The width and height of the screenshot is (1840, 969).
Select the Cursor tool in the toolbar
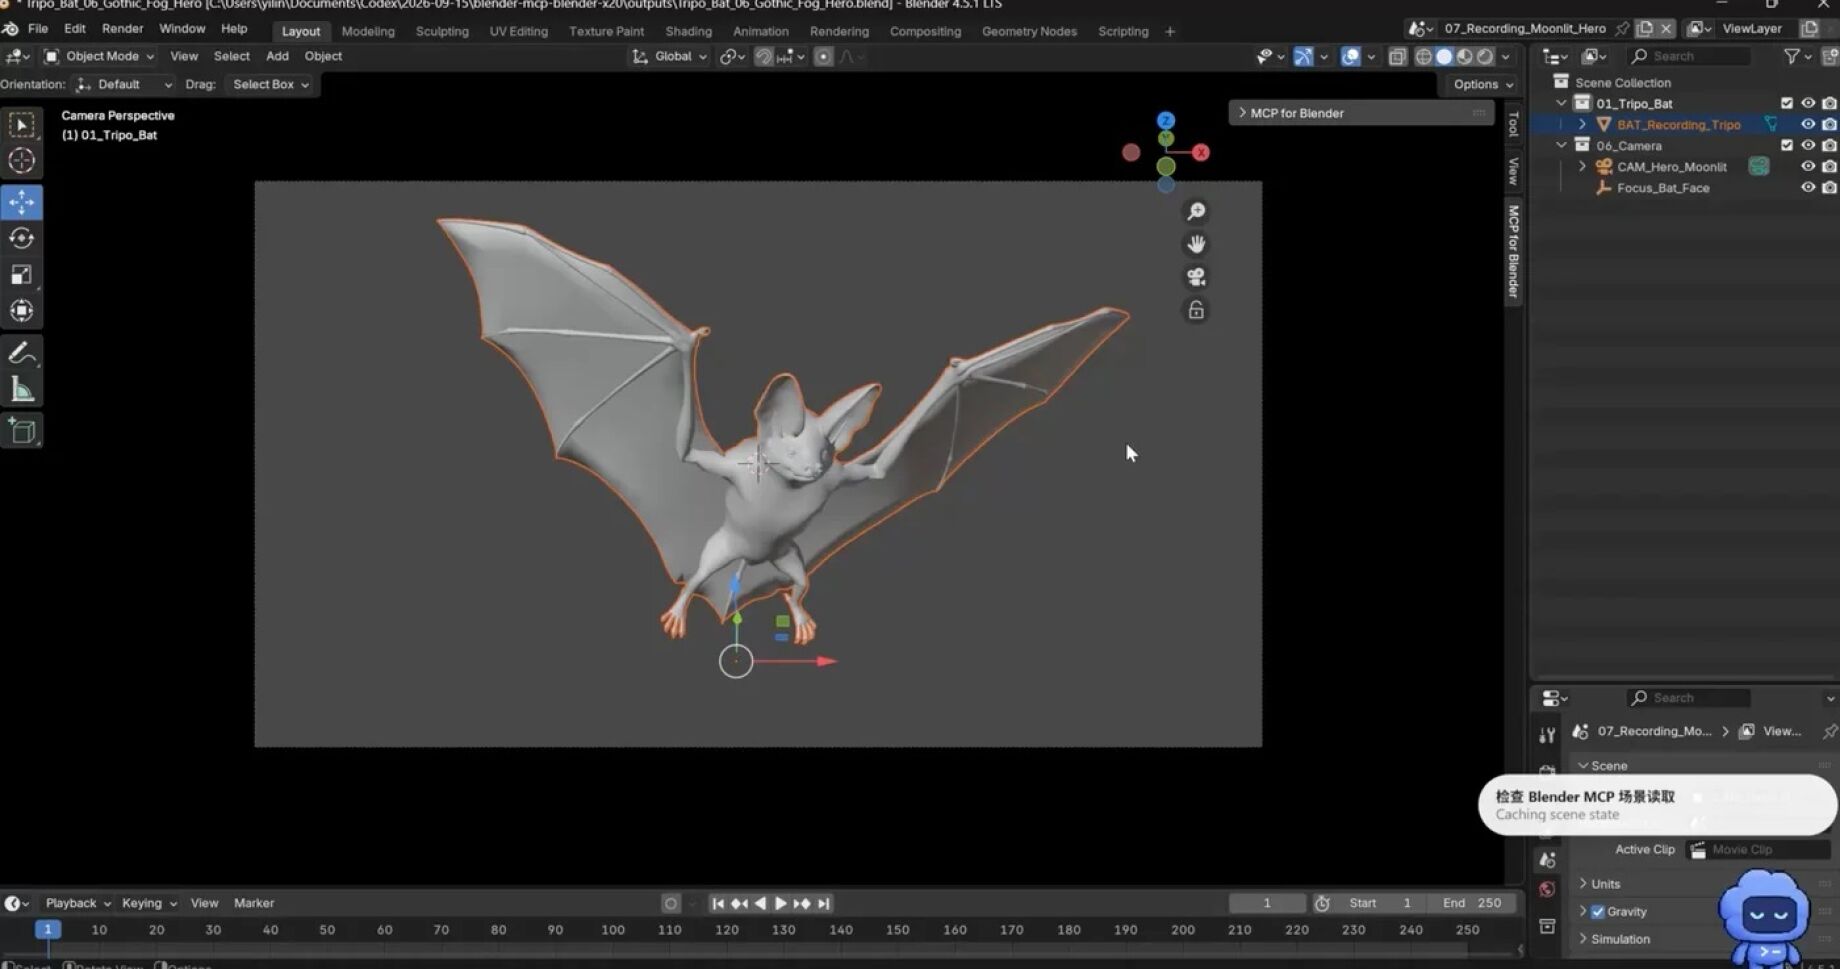[21, 160]
